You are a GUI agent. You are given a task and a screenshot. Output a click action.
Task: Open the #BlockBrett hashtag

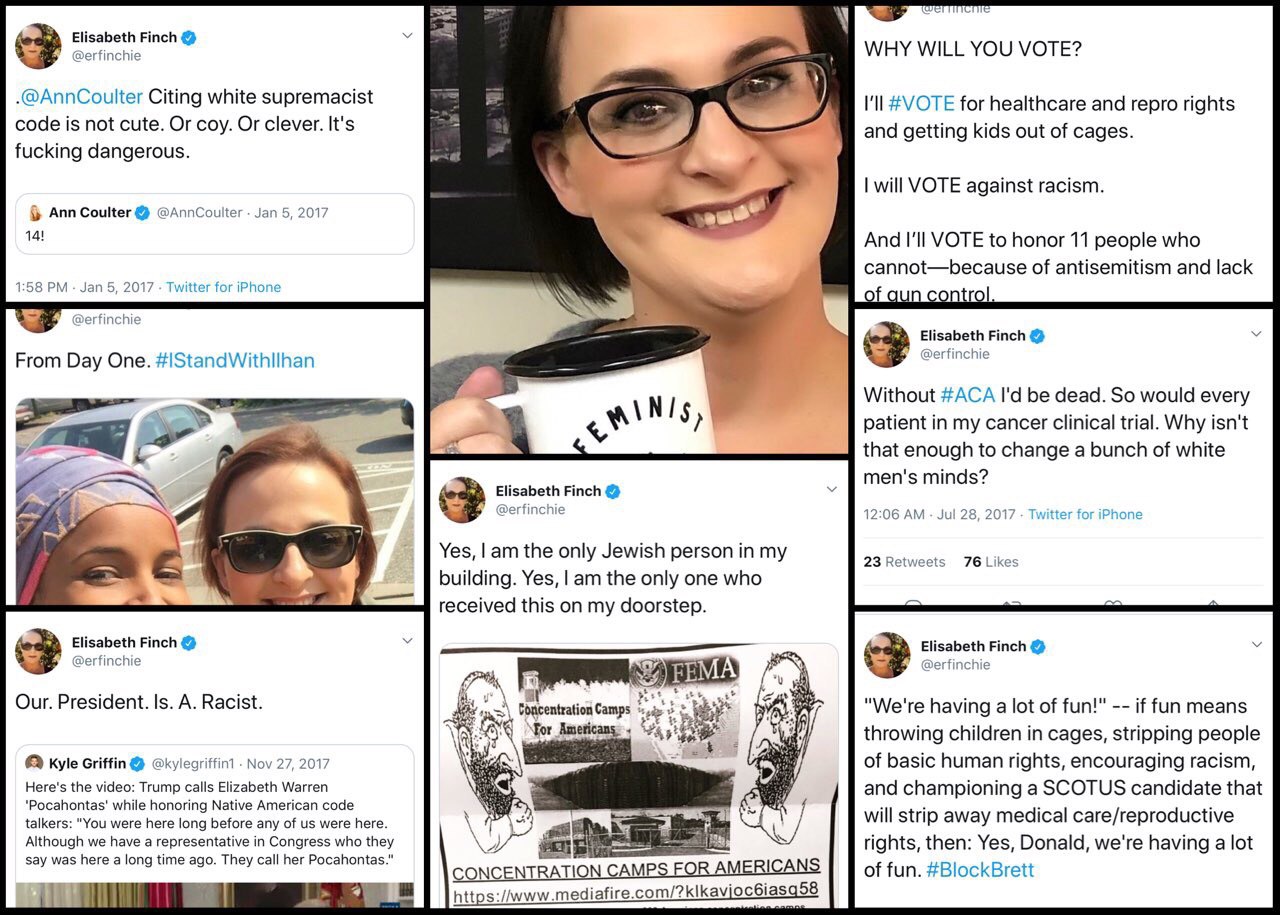click(980, 870)
